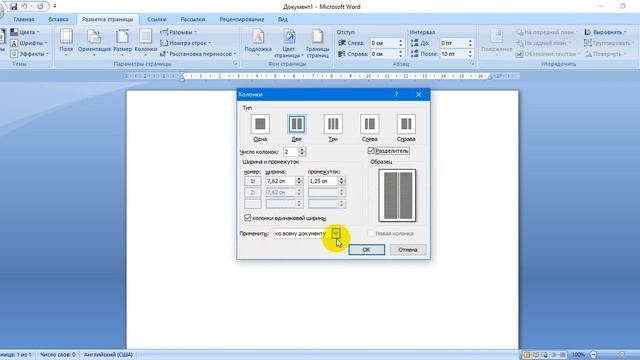Decrease the После spacing with down arrow

(470, 56)
